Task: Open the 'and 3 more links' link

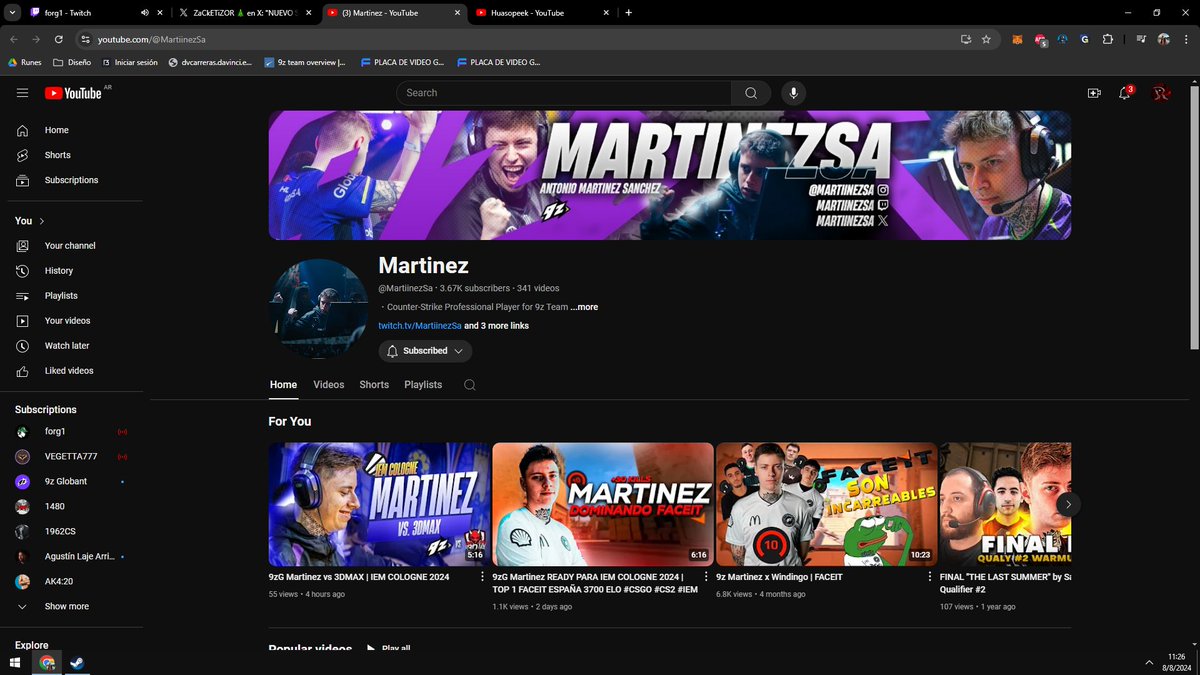Action: coord(497,326)
